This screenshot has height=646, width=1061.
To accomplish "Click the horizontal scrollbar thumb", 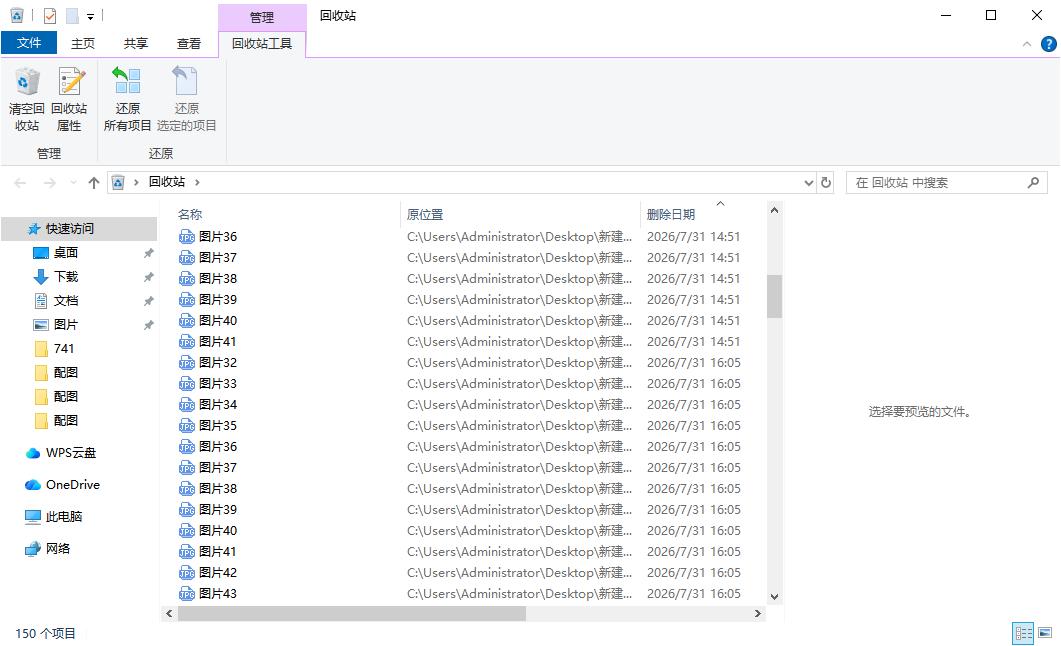I will pyautogui.click(x=352, y=614).
